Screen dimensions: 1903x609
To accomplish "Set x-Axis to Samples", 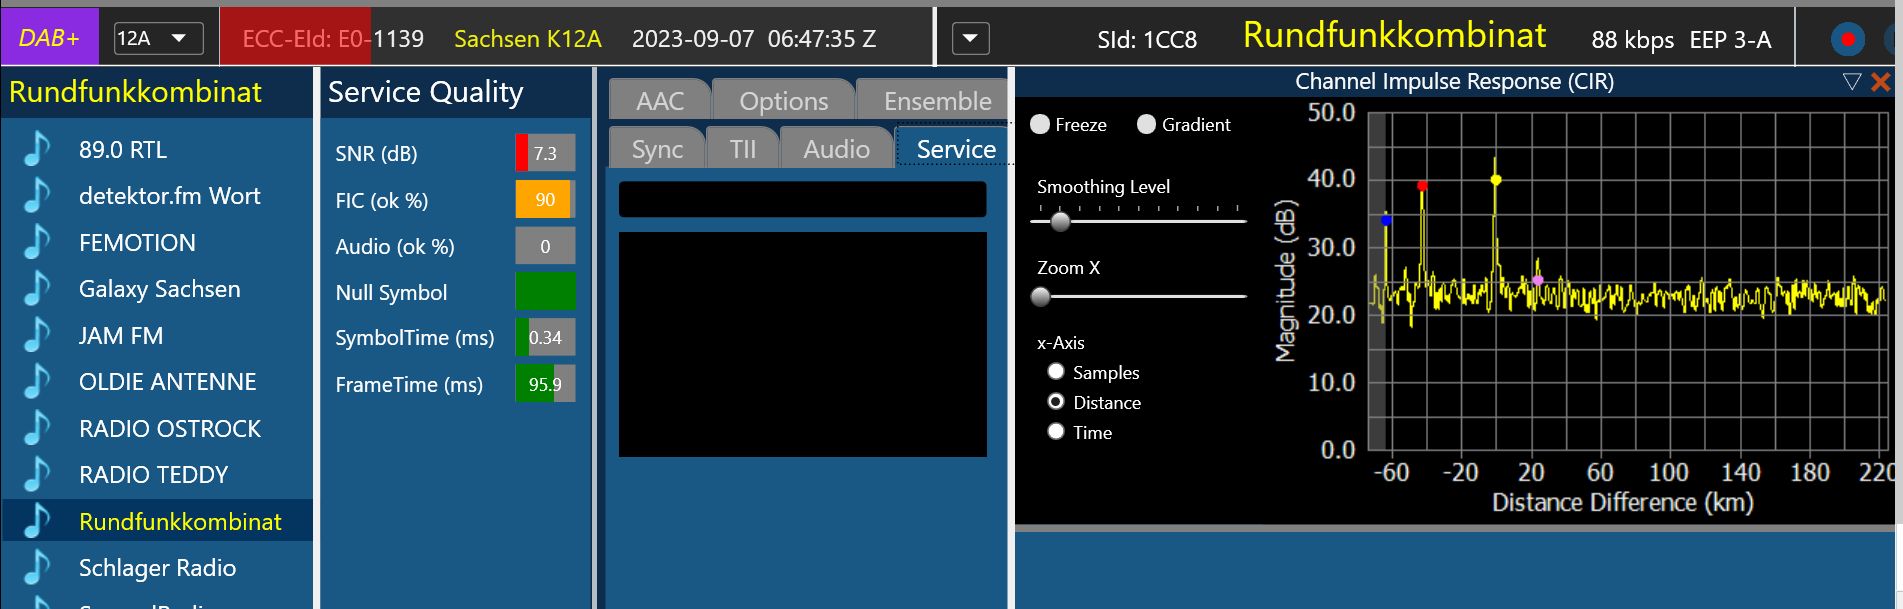I will click(x=1056, y=372).
